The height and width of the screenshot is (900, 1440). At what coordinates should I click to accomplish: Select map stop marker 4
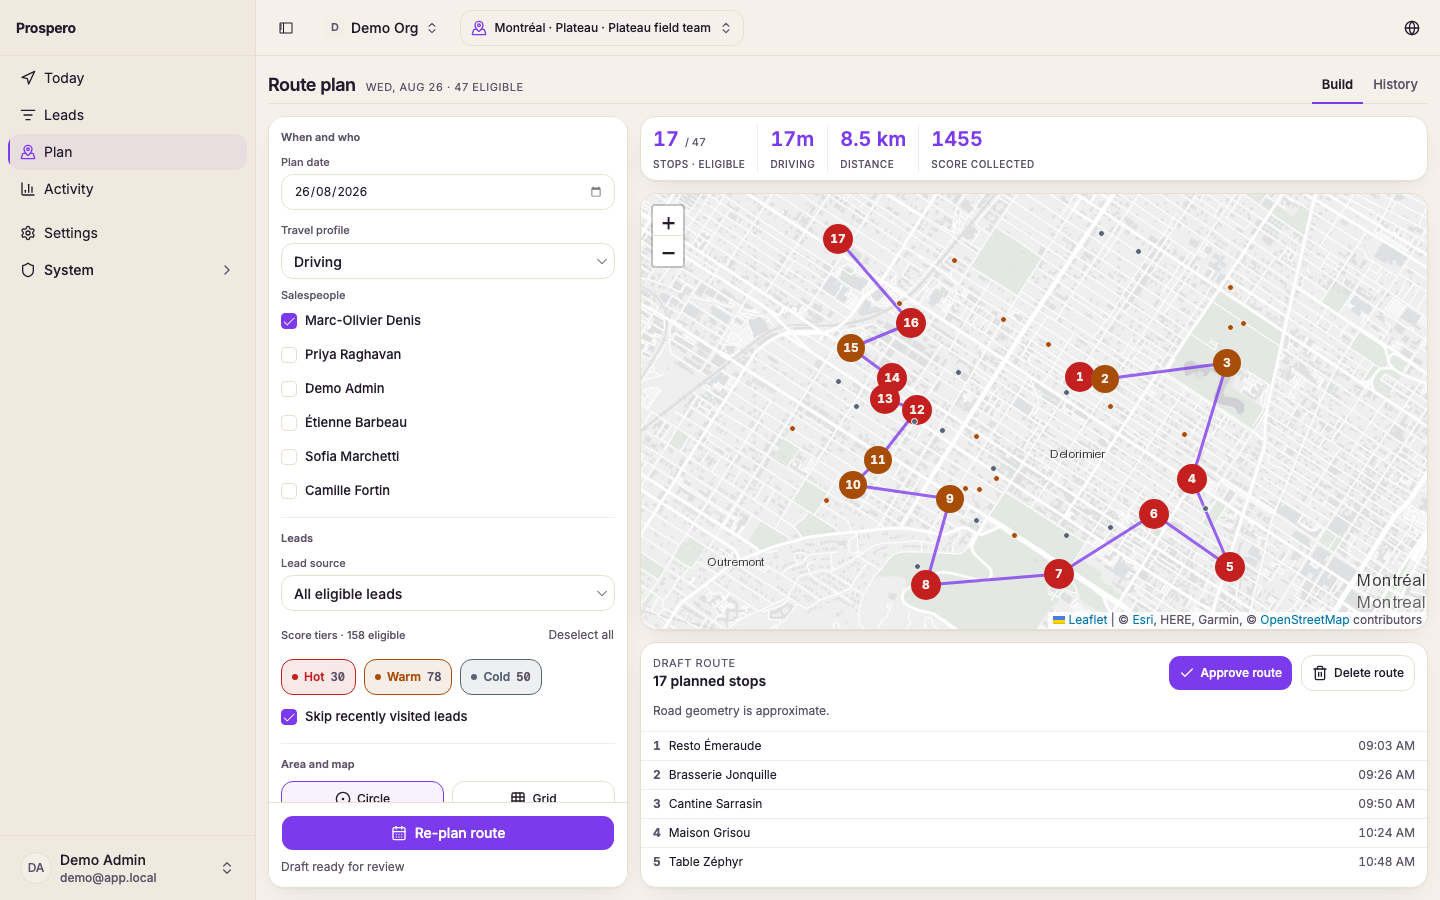tap(1192, 479)
